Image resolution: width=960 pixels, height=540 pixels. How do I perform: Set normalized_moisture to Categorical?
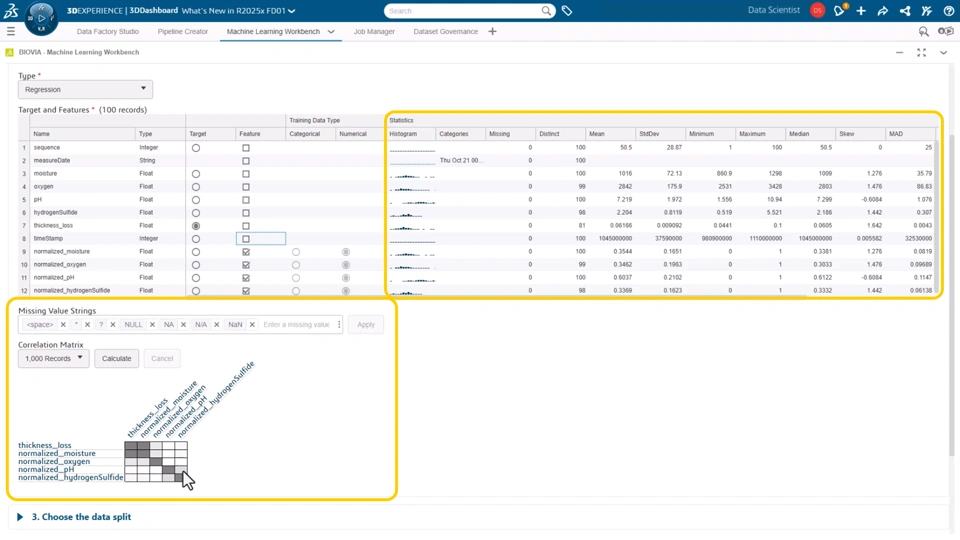(x=296, y=252)
